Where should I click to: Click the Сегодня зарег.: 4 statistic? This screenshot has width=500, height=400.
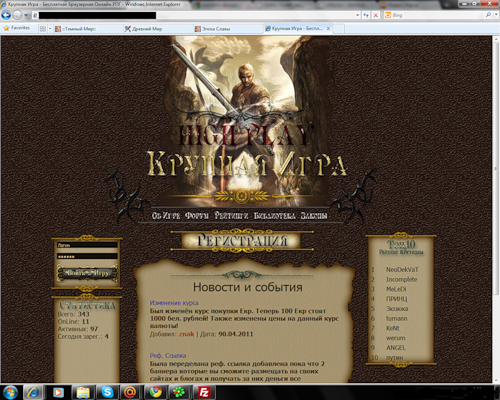[83, 336]
